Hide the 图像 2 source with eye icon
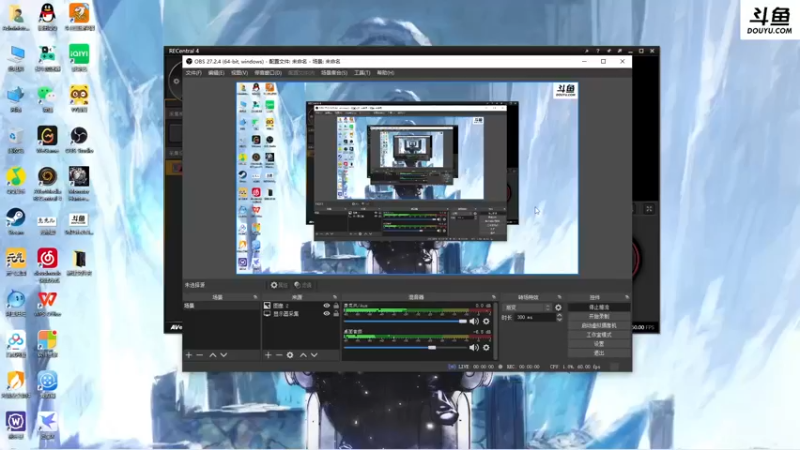800x450 pixels. point(327,306)
